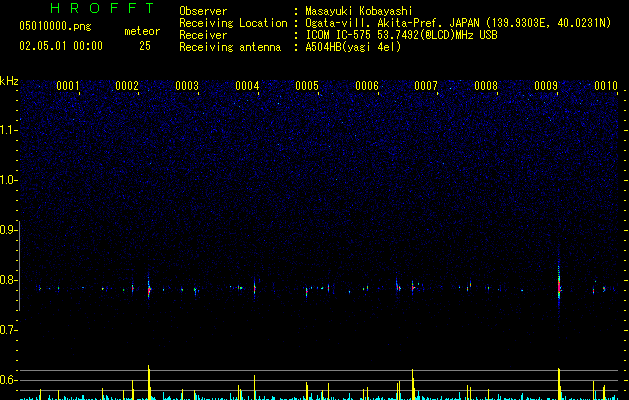Click time marker 0006
Screen dimensions: 629x400
(367, 86)
